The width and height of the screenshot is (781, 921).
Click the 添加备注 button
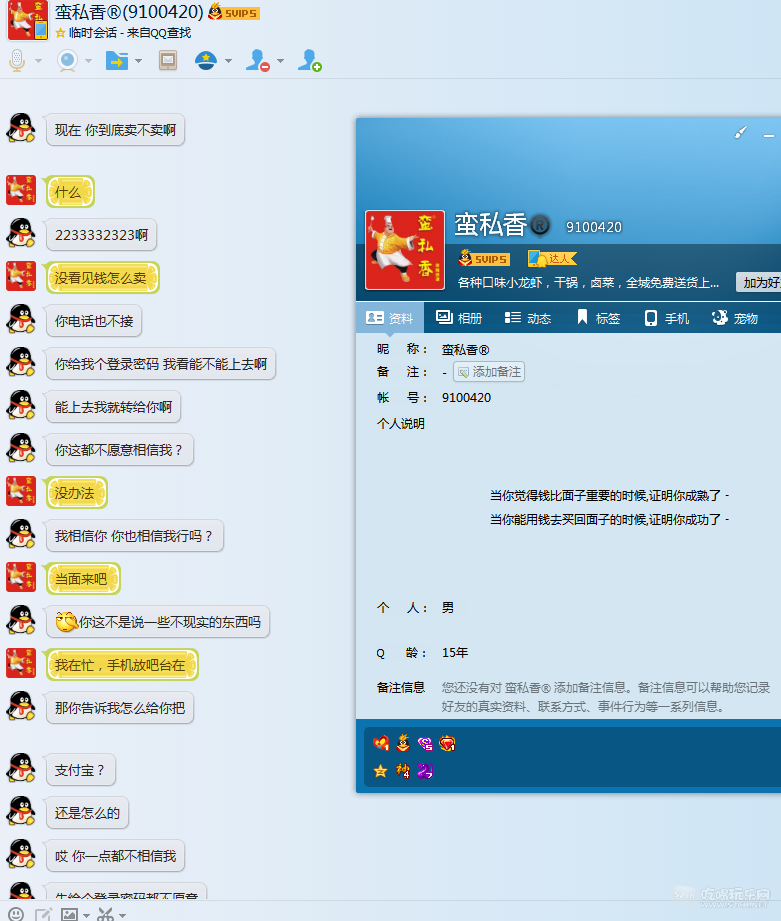coord(489,372)
